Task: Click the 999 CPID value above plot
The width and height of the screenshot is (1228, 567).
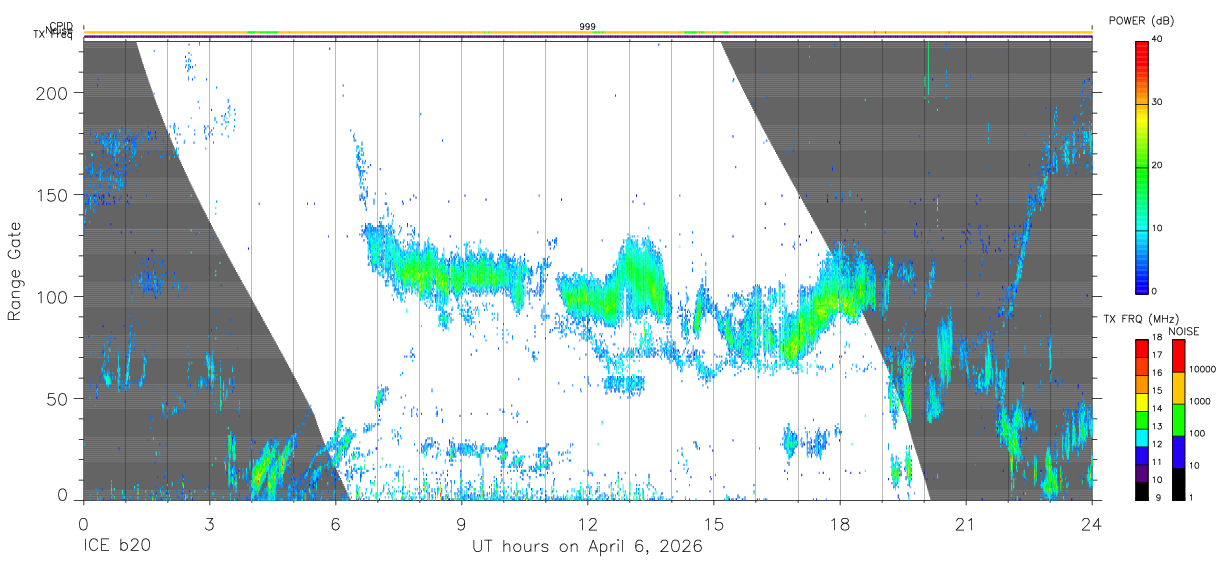Action: click(x=587, y=27)
